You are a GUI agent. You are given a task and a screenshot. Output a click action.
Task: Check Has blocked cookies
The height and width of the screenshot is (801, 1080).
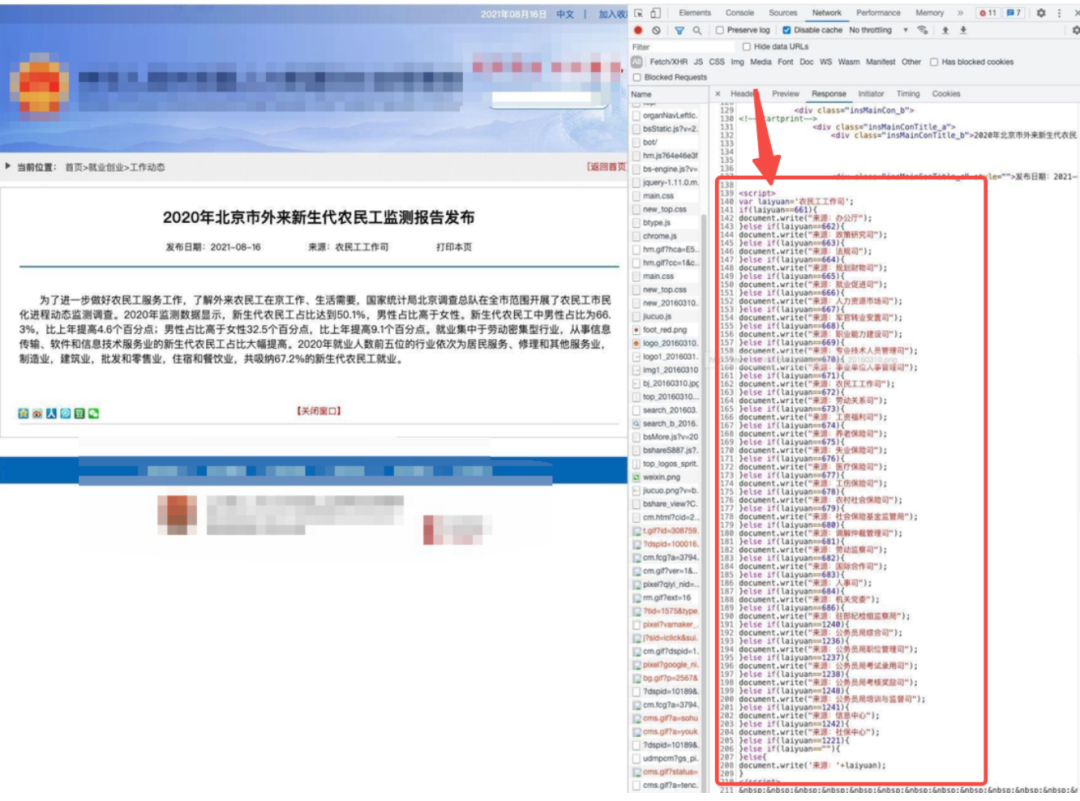tap(934, 62)
